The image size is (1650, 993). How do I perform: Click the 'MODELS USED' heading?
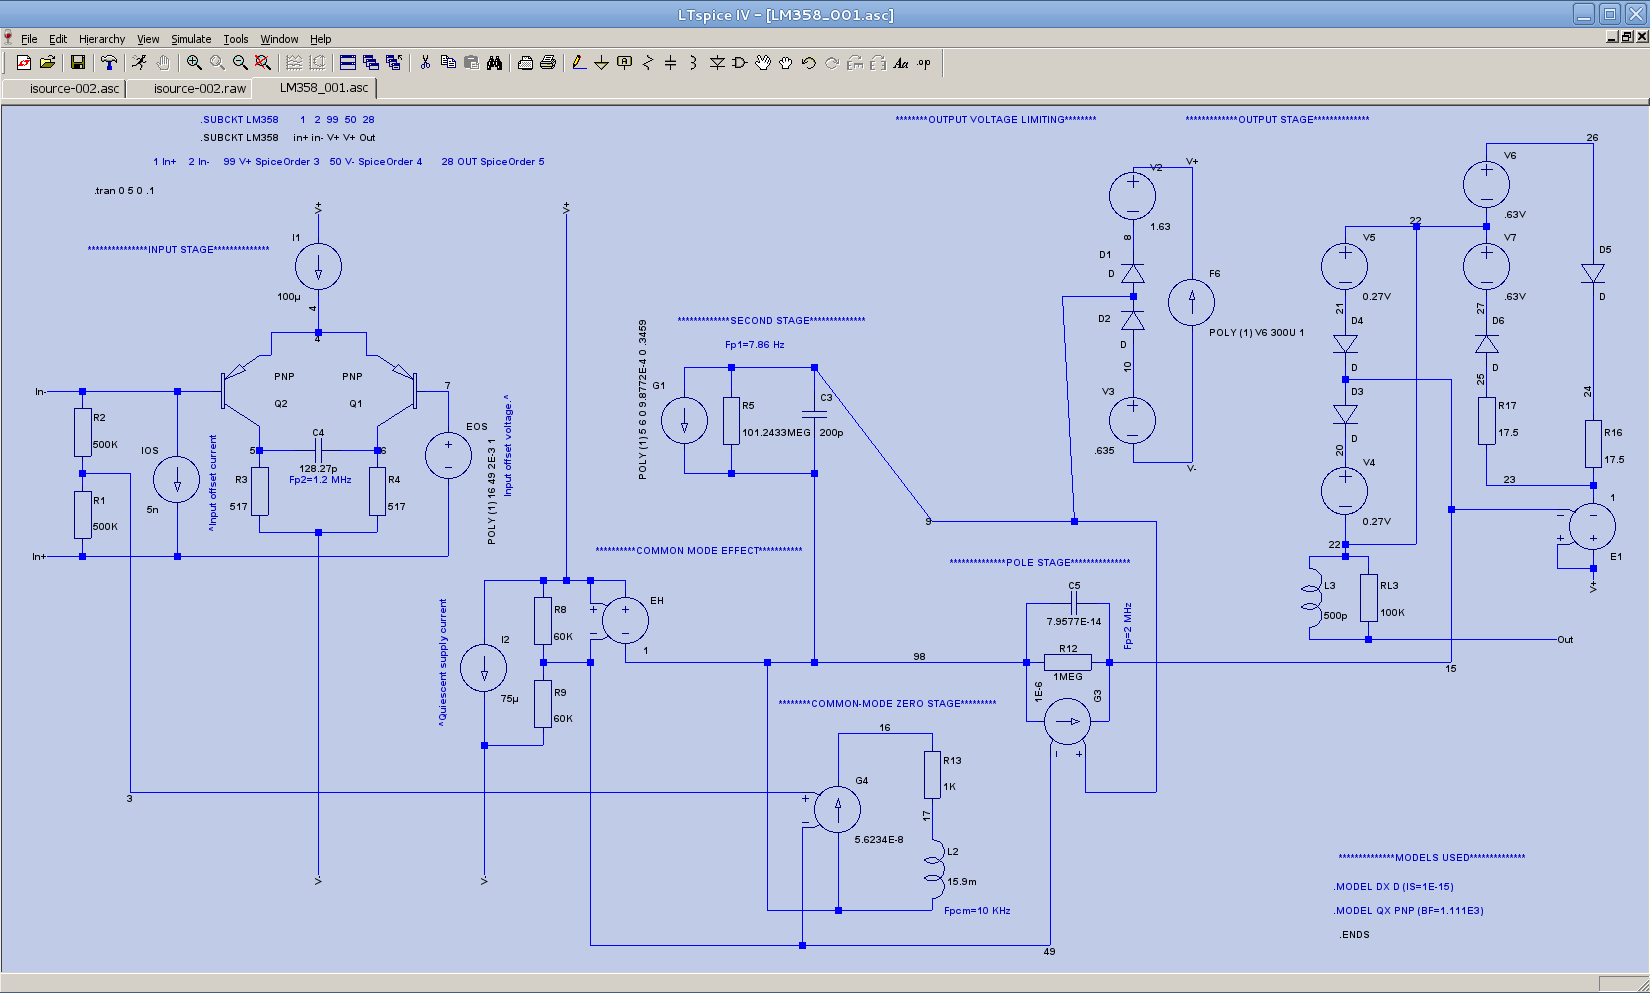[1432, 857]
